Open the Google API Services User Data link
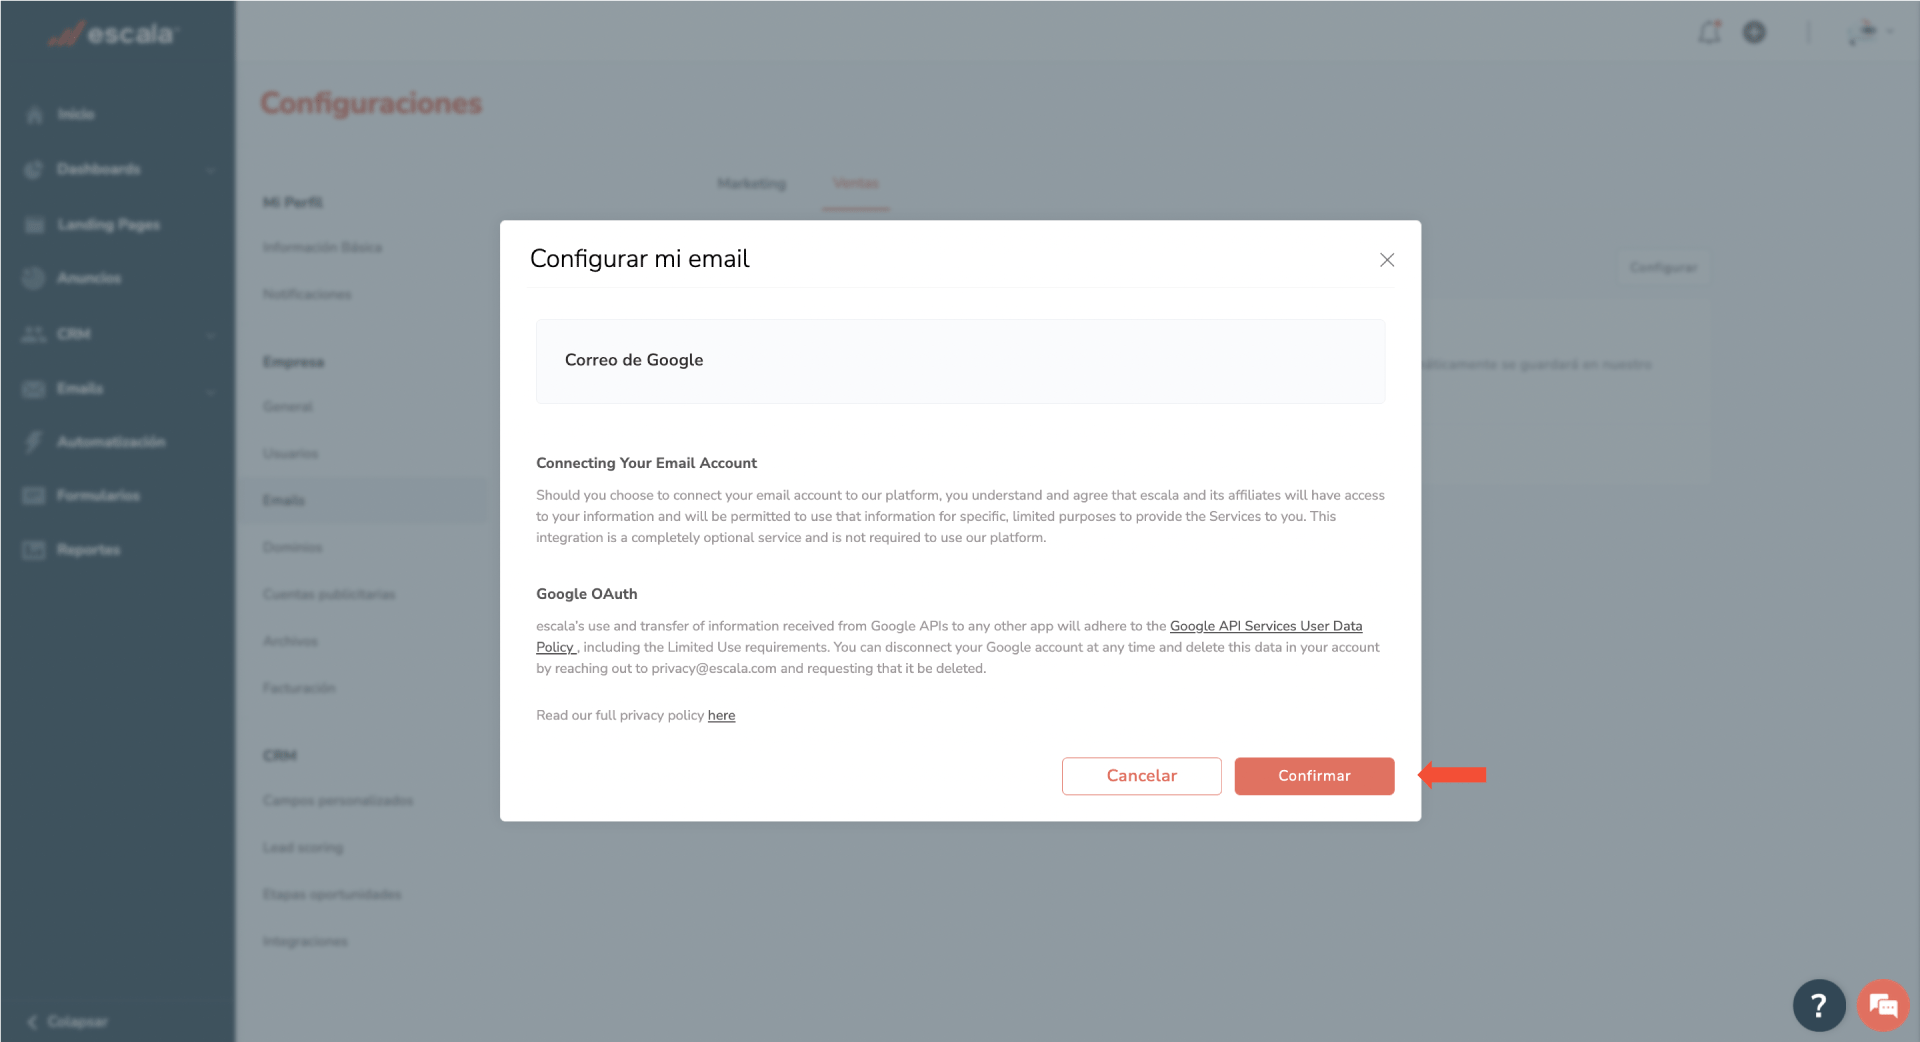This screenshot has height=1042, width=1920. 1266,626
